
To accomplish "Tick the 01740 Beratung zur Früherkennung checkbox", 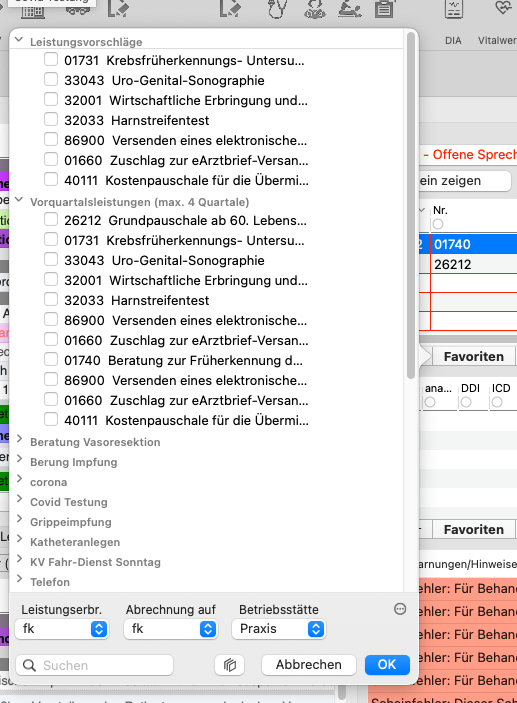I will coord(51,360).
